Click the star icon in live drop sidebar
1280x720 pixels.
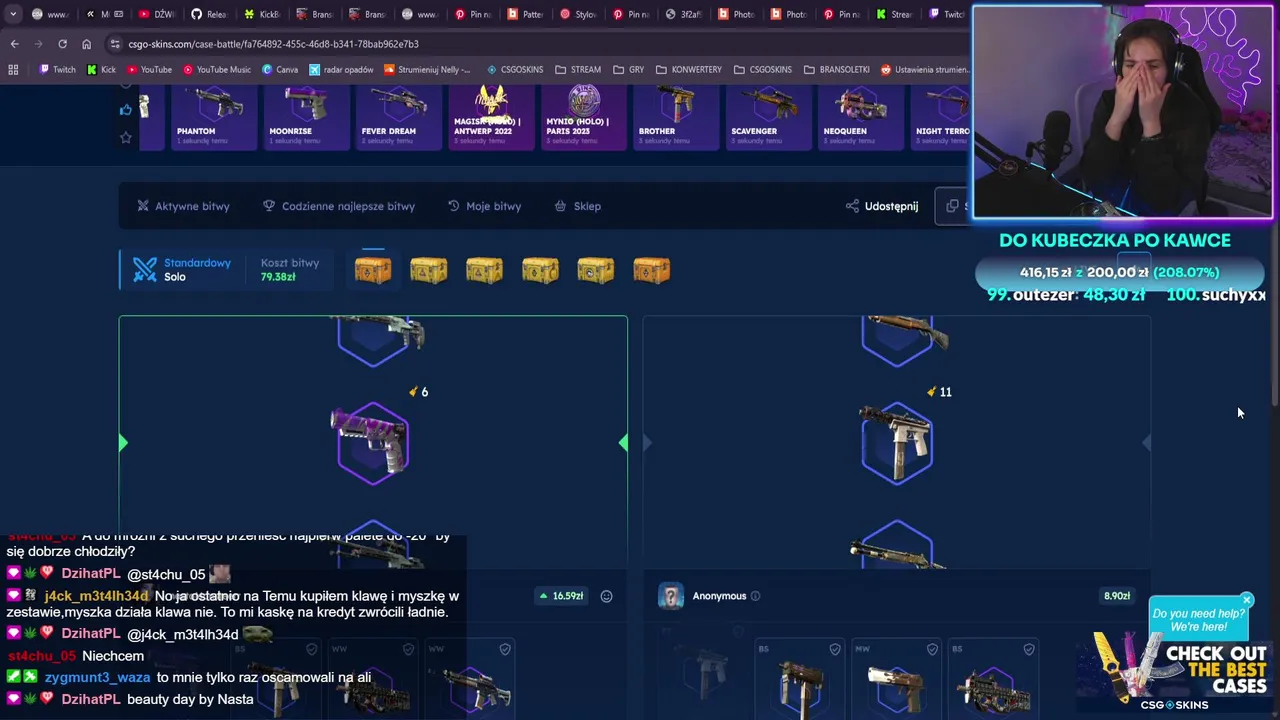tap(126, 137)
